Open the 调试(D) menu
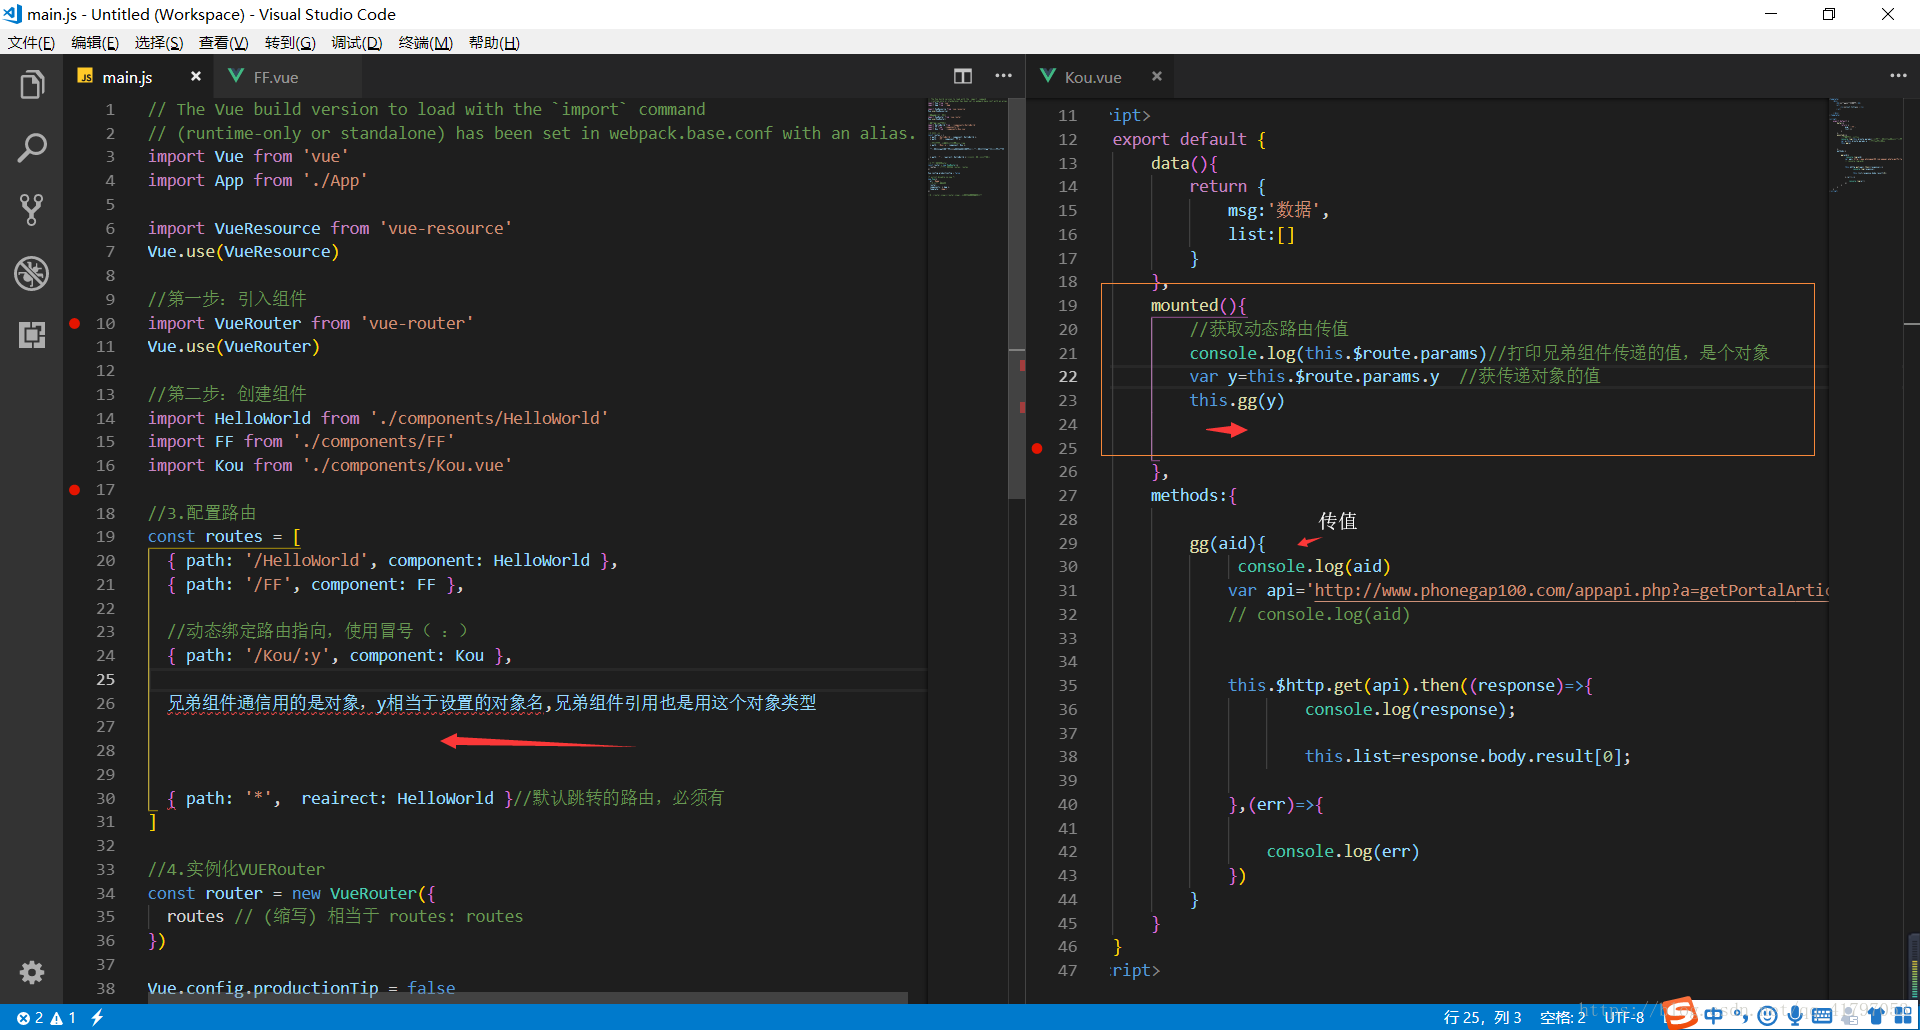1920x1030 pixels. [x=357, y=42]
